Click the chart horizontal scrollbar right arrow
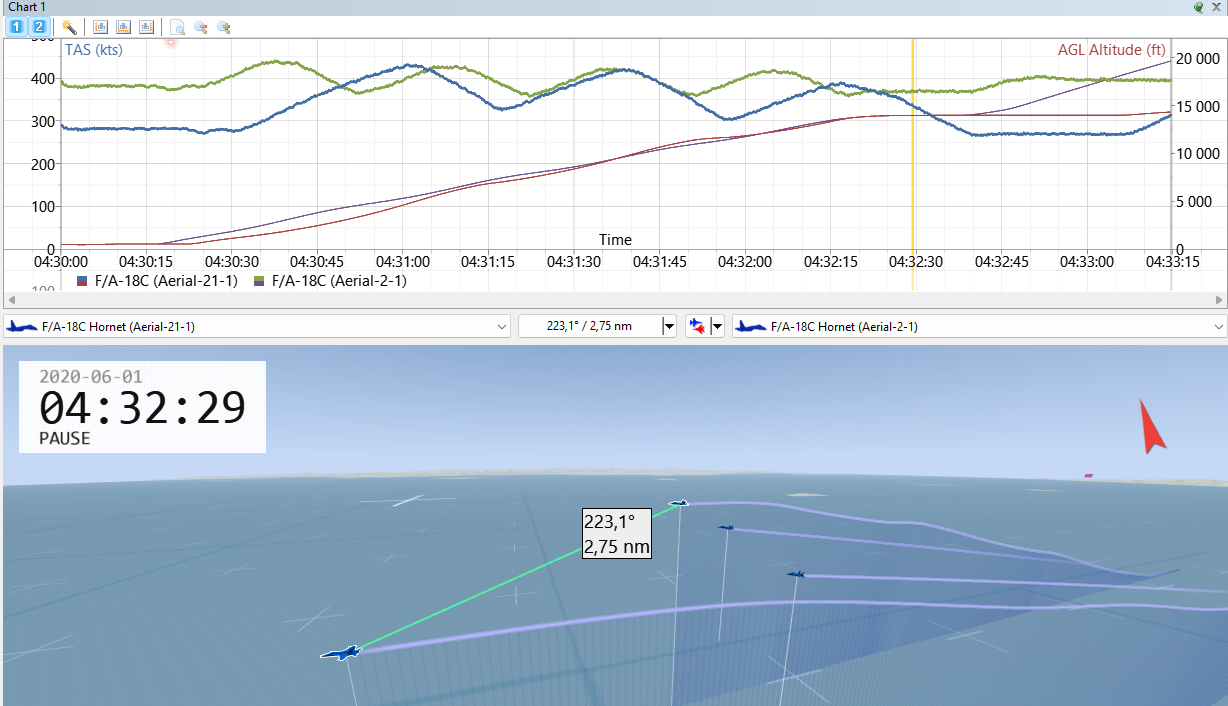 click(1220, 300)
